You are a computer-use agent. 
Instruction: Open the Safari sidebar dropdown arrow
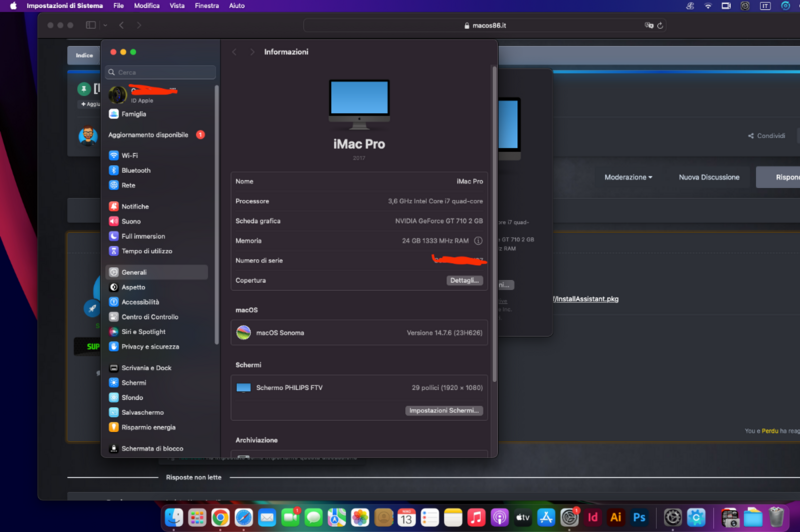(x=103, y=24)
